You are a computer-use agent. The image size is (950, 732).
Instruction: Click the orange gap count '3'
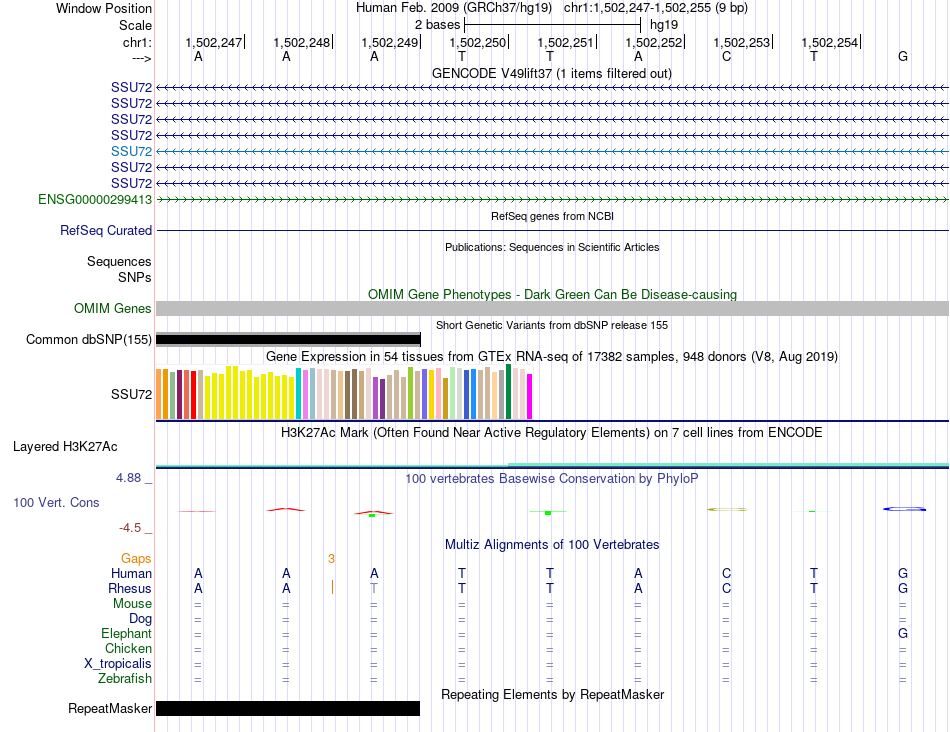pyautogui.click(x=331, y=559)
